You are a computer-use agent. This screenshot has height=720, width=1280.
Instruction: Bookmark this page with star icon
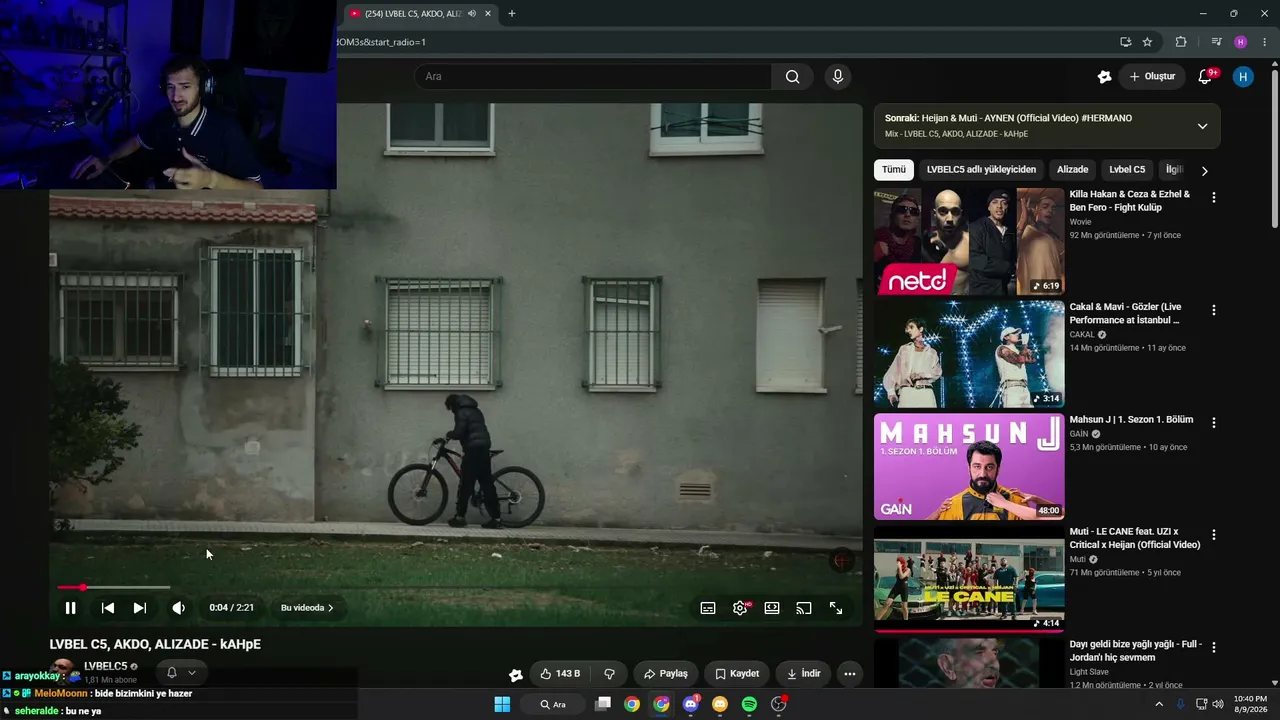point(1147,42)
